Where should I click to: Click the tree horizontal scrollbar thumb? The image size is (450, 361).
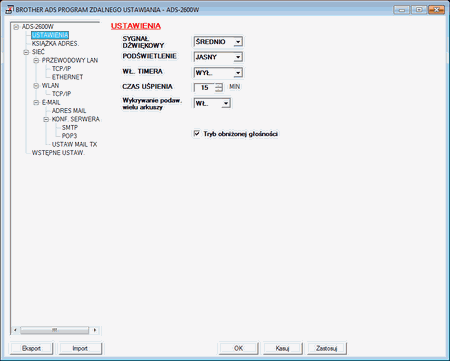click(55, 330)
